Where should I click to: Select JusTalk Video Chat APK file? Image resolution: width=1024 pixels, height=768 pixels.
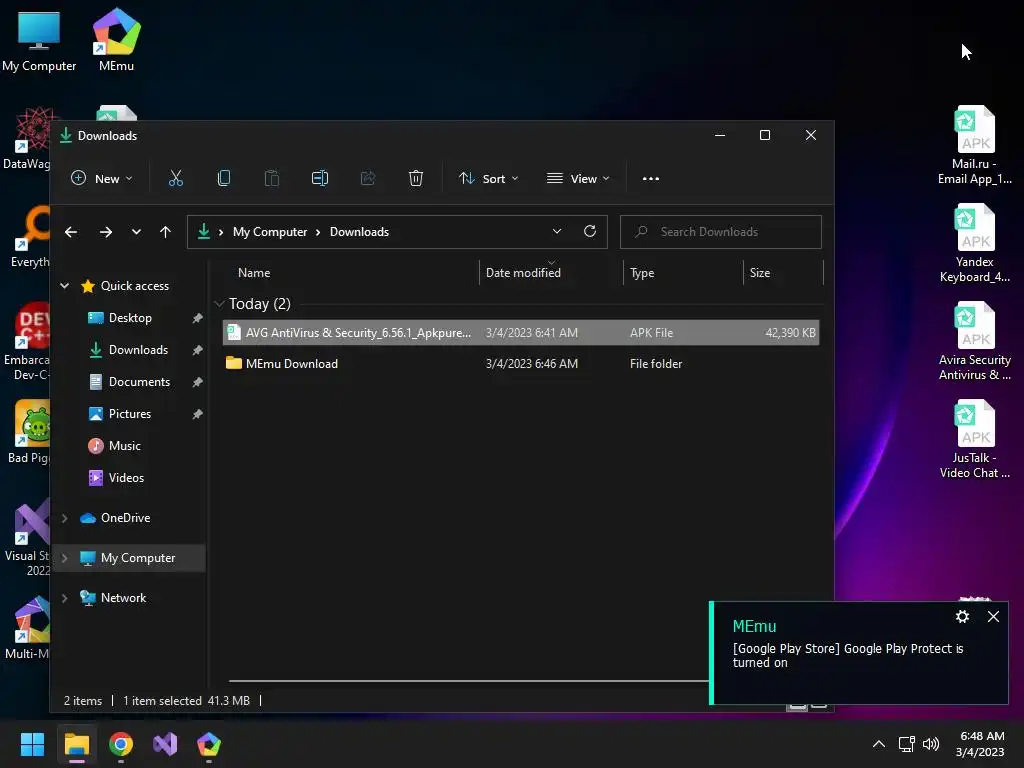974,439
